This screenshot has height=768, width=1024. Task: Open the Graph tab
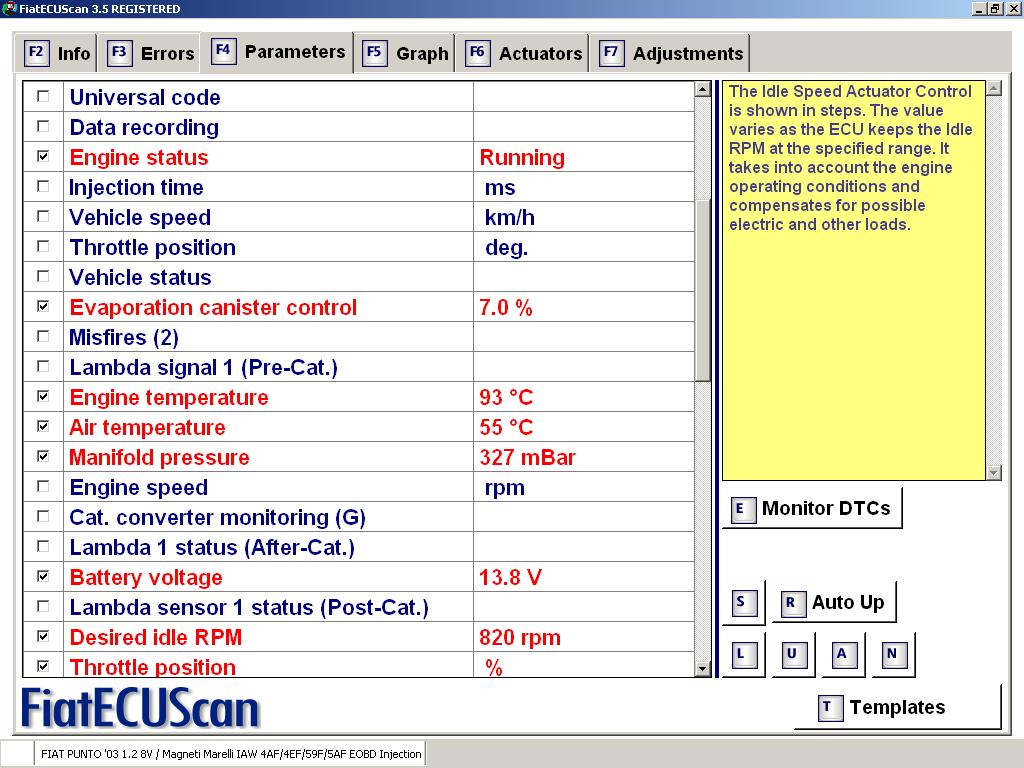(405, 53)
